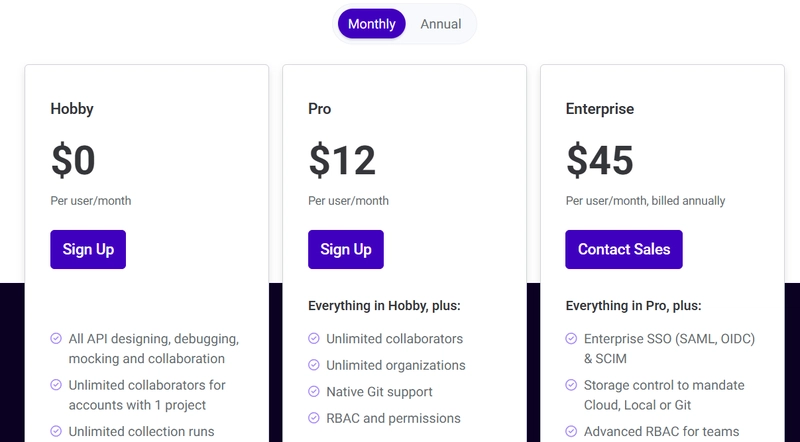Contact Sales for Enterprise plan
Screen dimensions: 800x442
(x=623, y=249)
